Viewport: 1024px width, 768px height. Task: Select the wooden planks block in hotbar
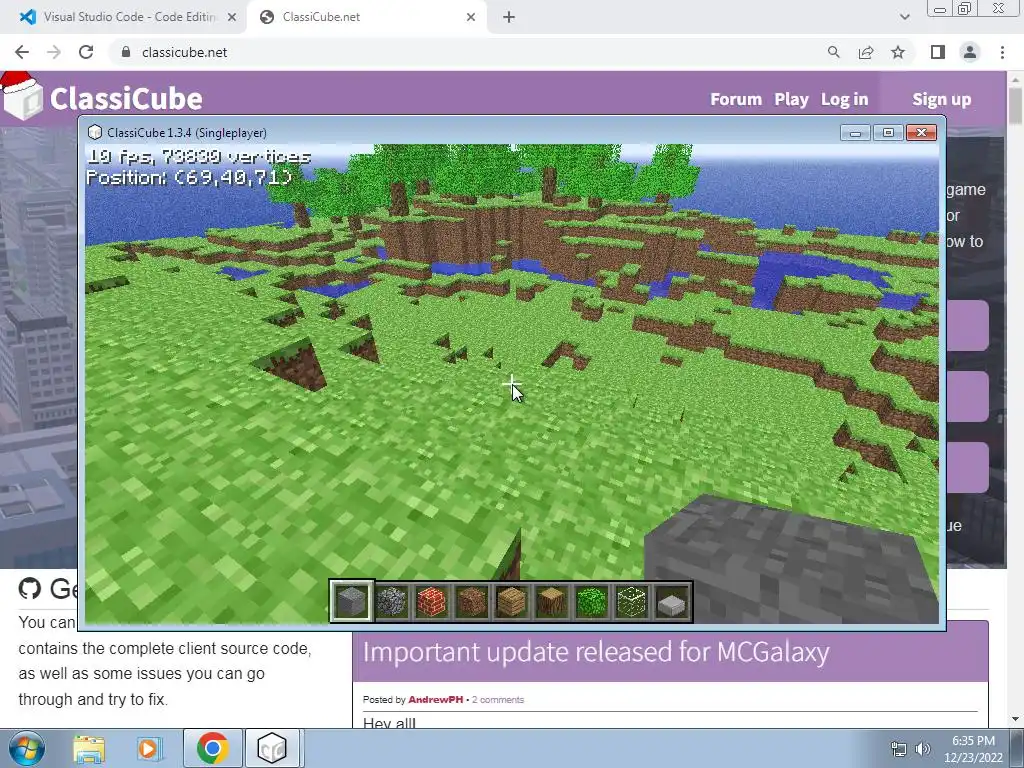pyautogui.click(x=511, y=601)
